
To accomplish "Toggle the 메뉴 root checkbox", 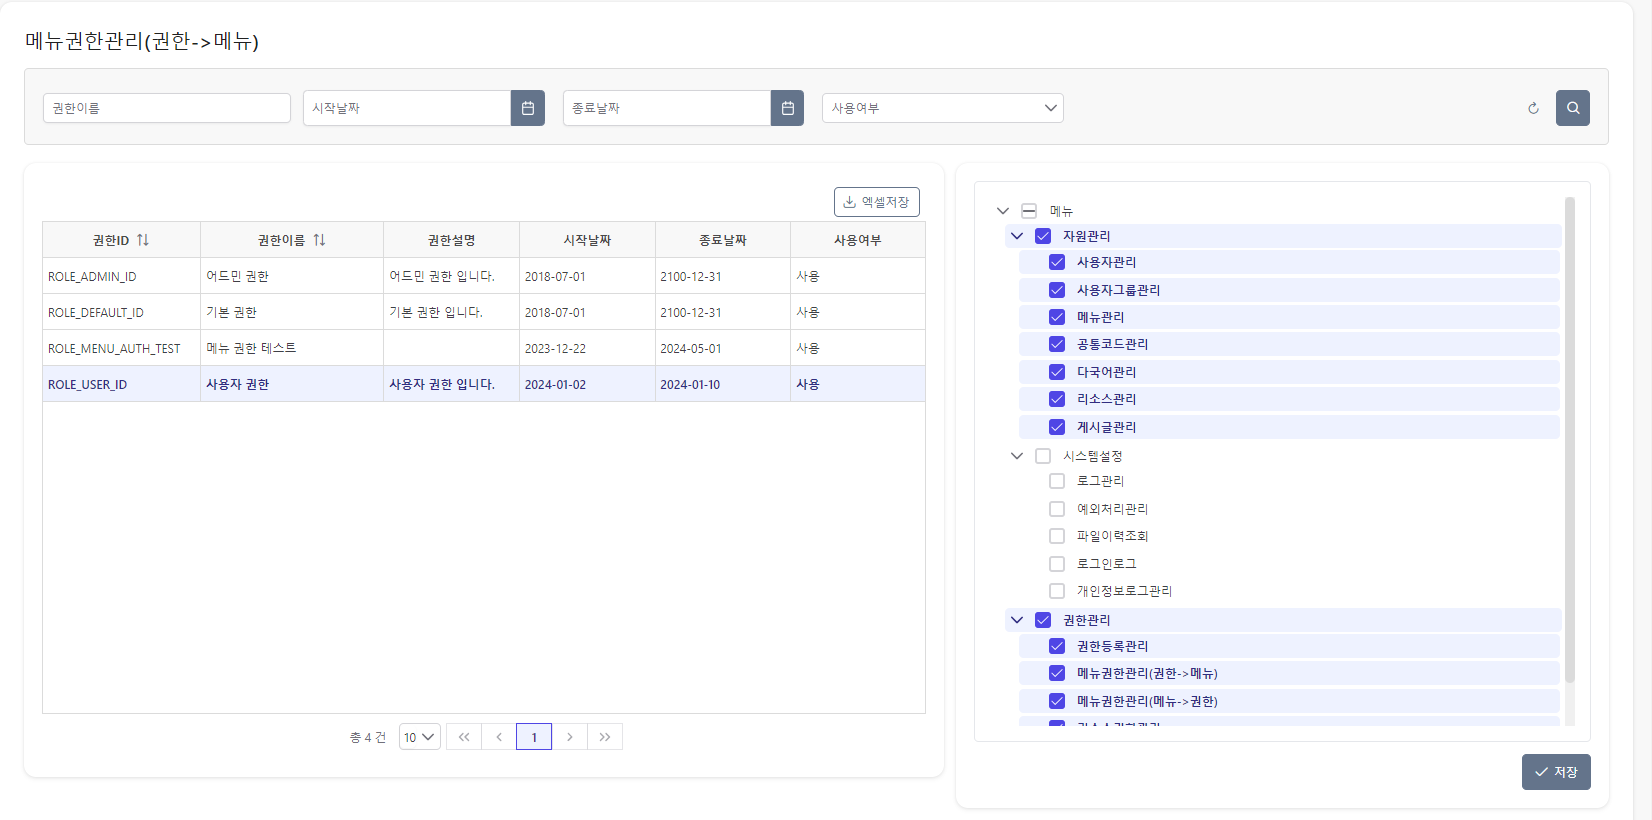I will point(1029,211).
